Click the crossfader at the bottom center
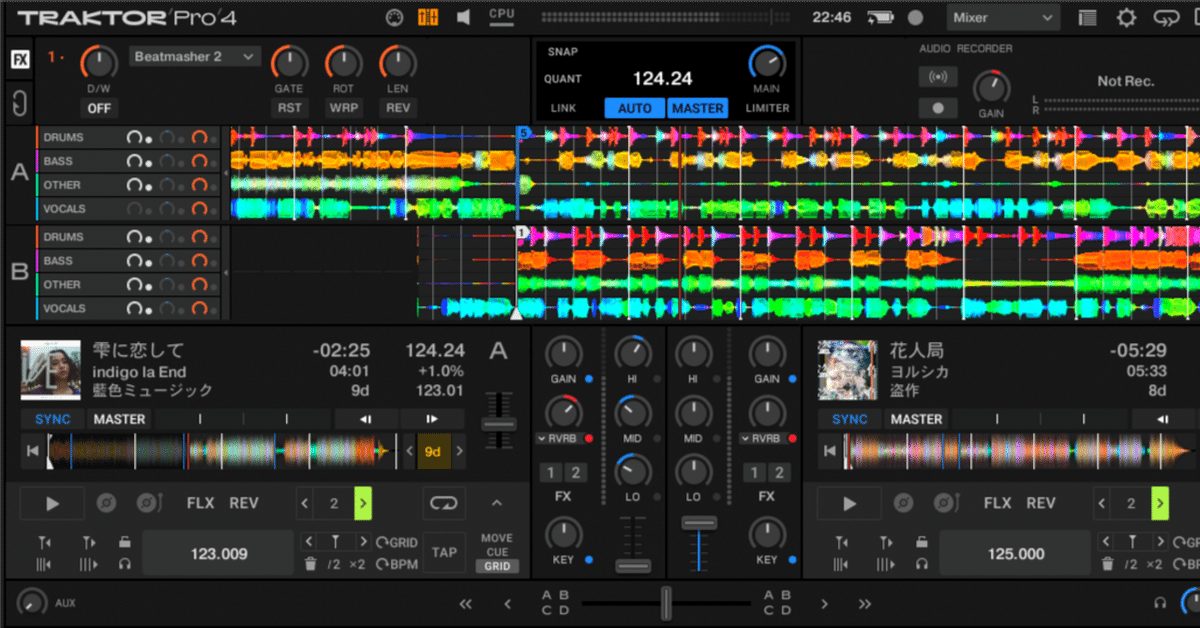Viewport: 1200px width, 628px height. 665,601
